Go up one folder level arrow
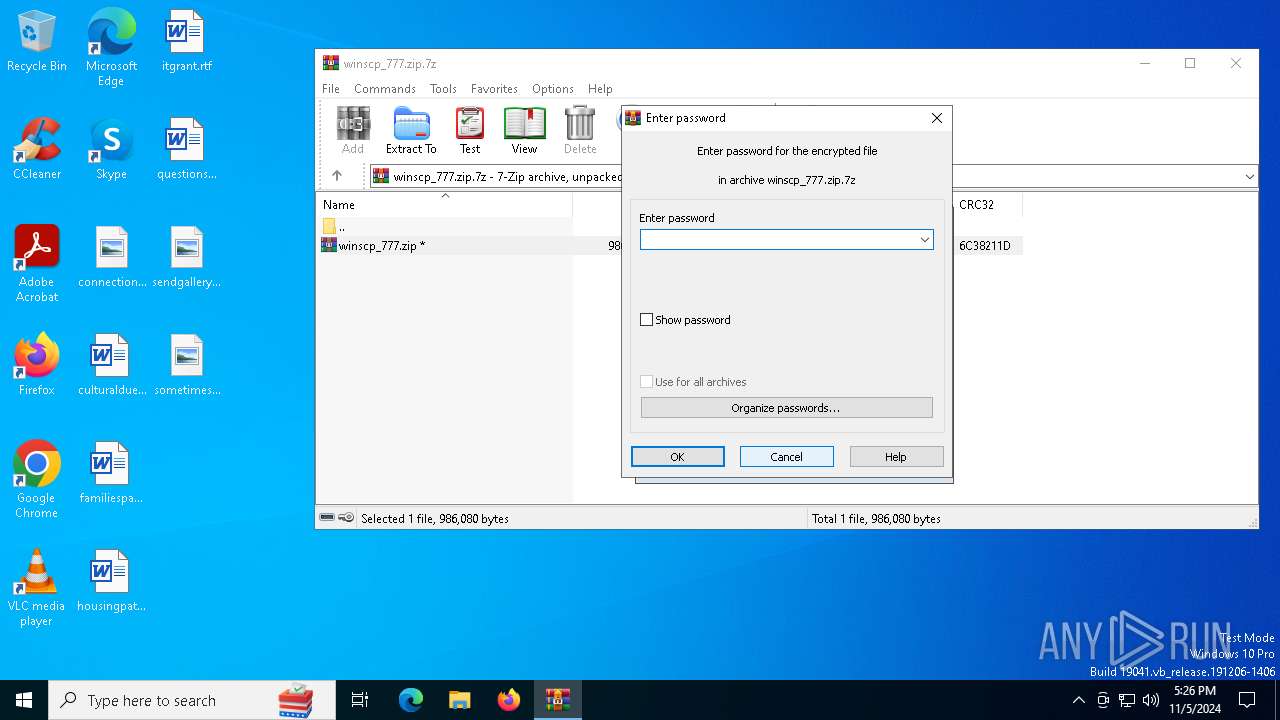1280x720 pixels. pyautogui.click(x=337, y=176)
